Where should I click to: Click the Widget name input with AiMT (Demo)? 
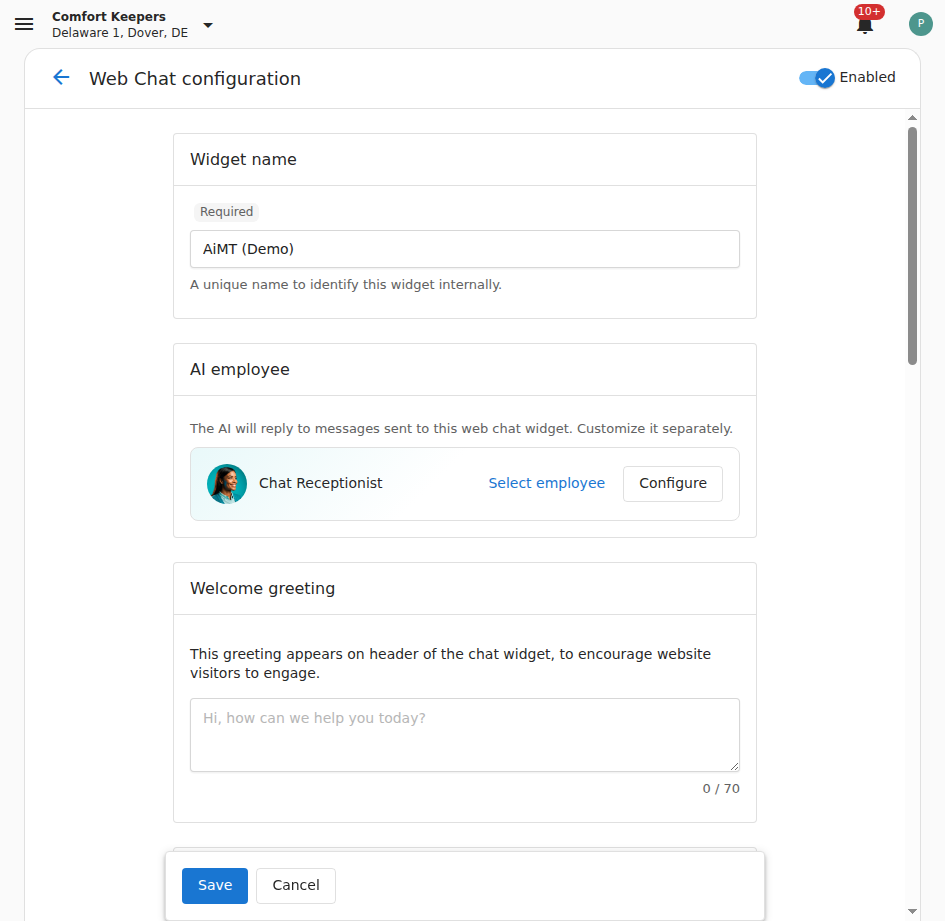tap(465, 249)
